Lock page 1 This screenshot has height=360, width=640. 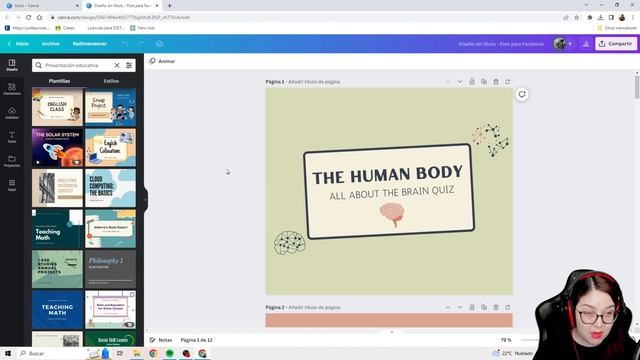[472, 82]
